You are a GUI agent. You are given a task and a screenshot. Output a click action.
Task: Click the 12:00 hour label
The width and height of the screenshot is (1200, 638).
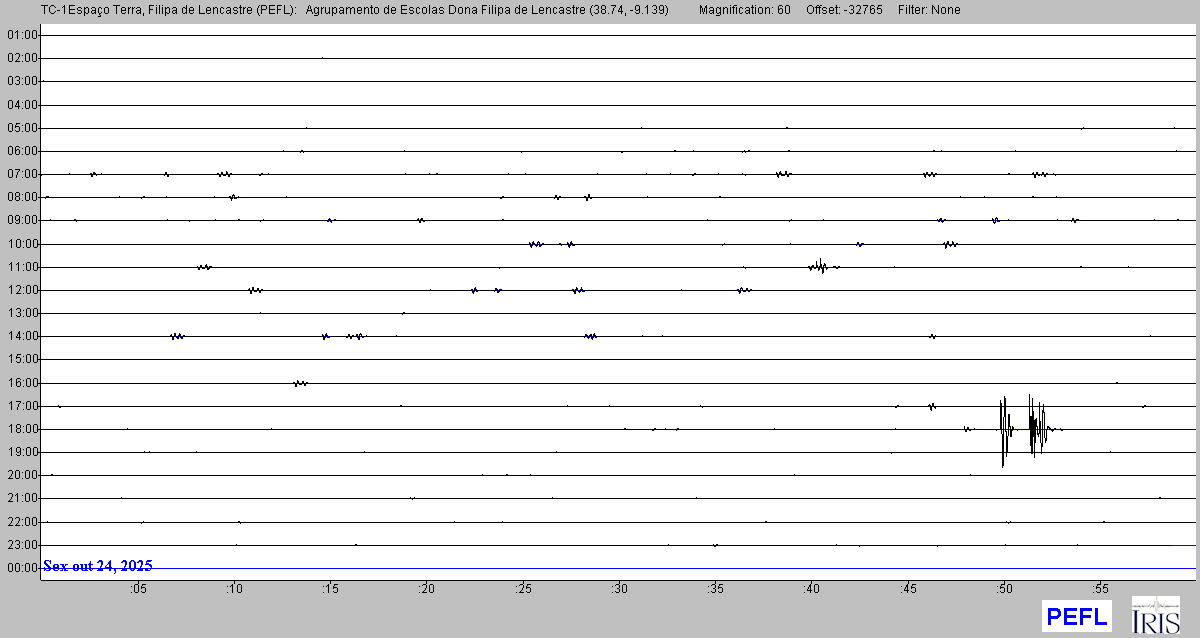(22, 290)
